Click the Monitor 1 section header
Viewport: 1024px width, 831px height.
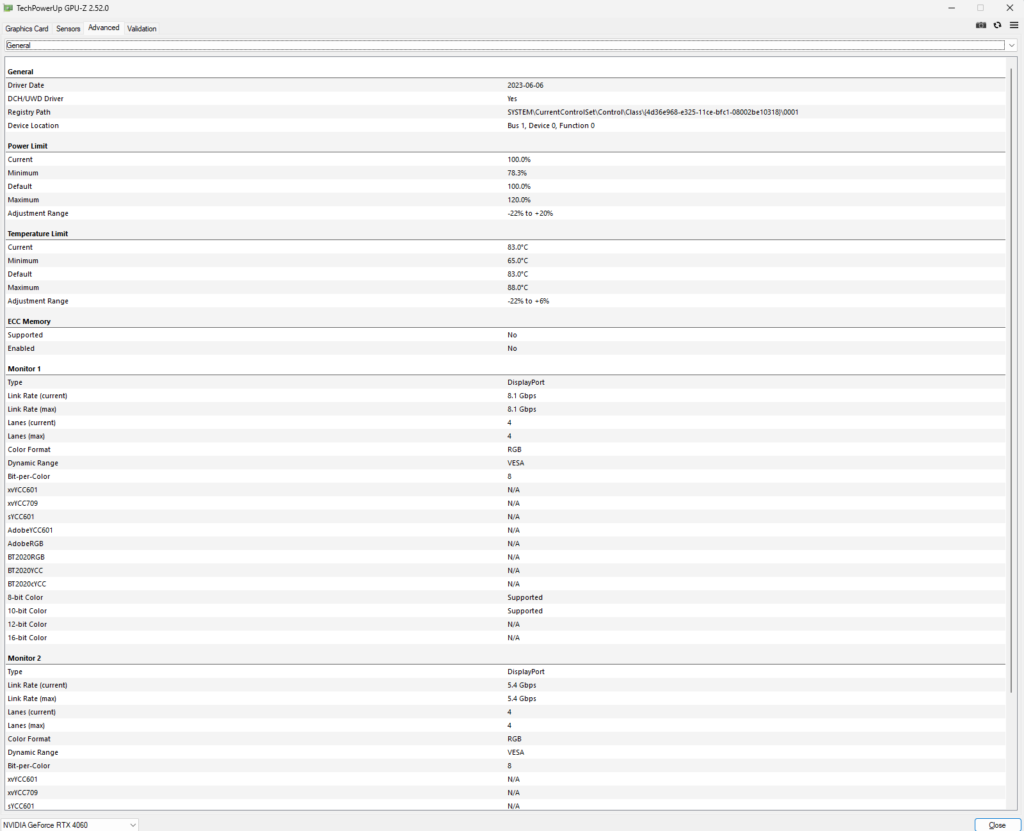24,369
